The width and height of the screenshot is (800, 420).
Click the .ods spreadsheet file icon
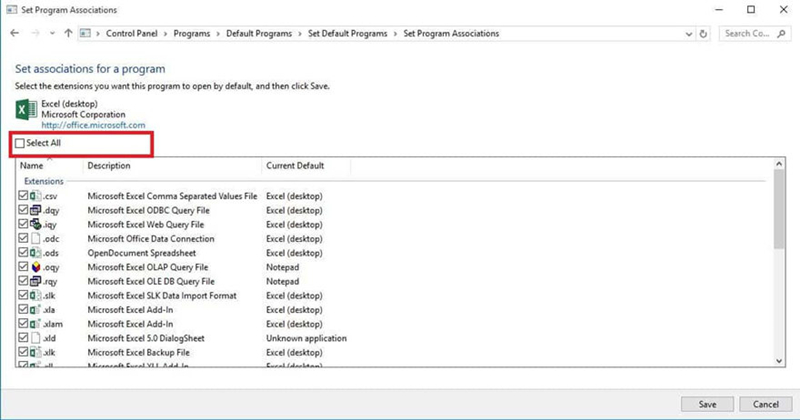[37, 253]
